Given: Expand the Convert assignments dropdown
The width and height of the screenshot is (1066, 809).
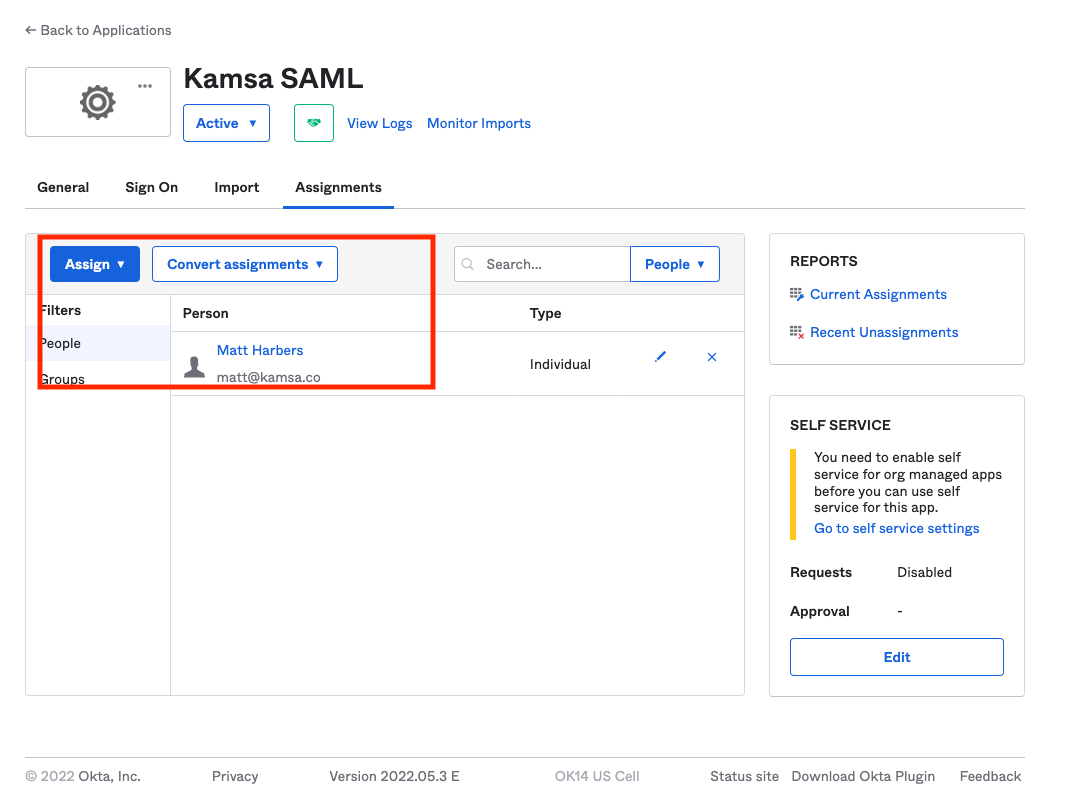Looking at the screenshot, I should click(x=245, y=264).
